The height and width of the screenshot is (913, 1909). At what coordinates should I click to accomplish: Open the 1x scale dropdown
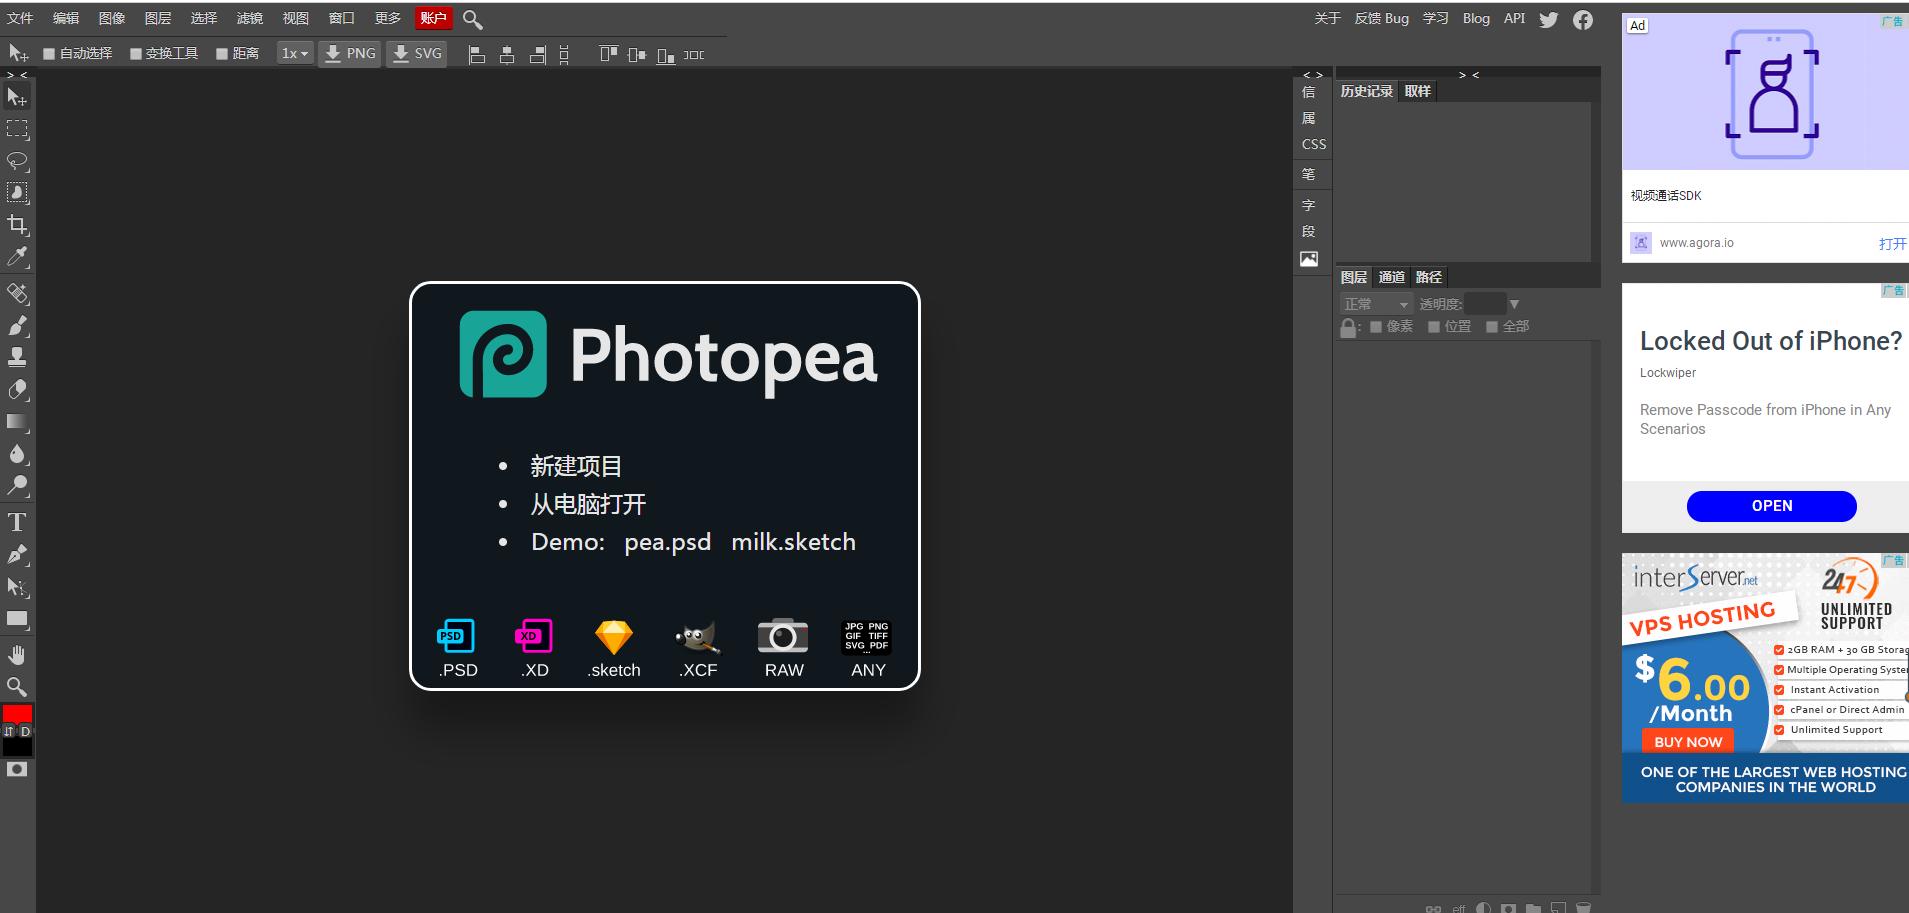point(294,54)
